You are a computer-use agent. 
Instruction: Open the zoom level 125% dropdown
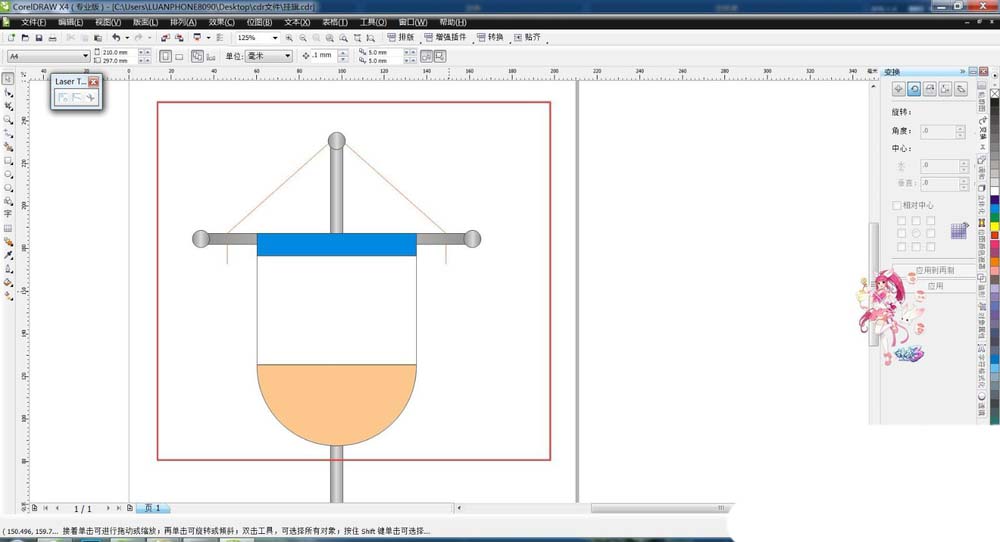pyautogui.click(x=275, y=38)
